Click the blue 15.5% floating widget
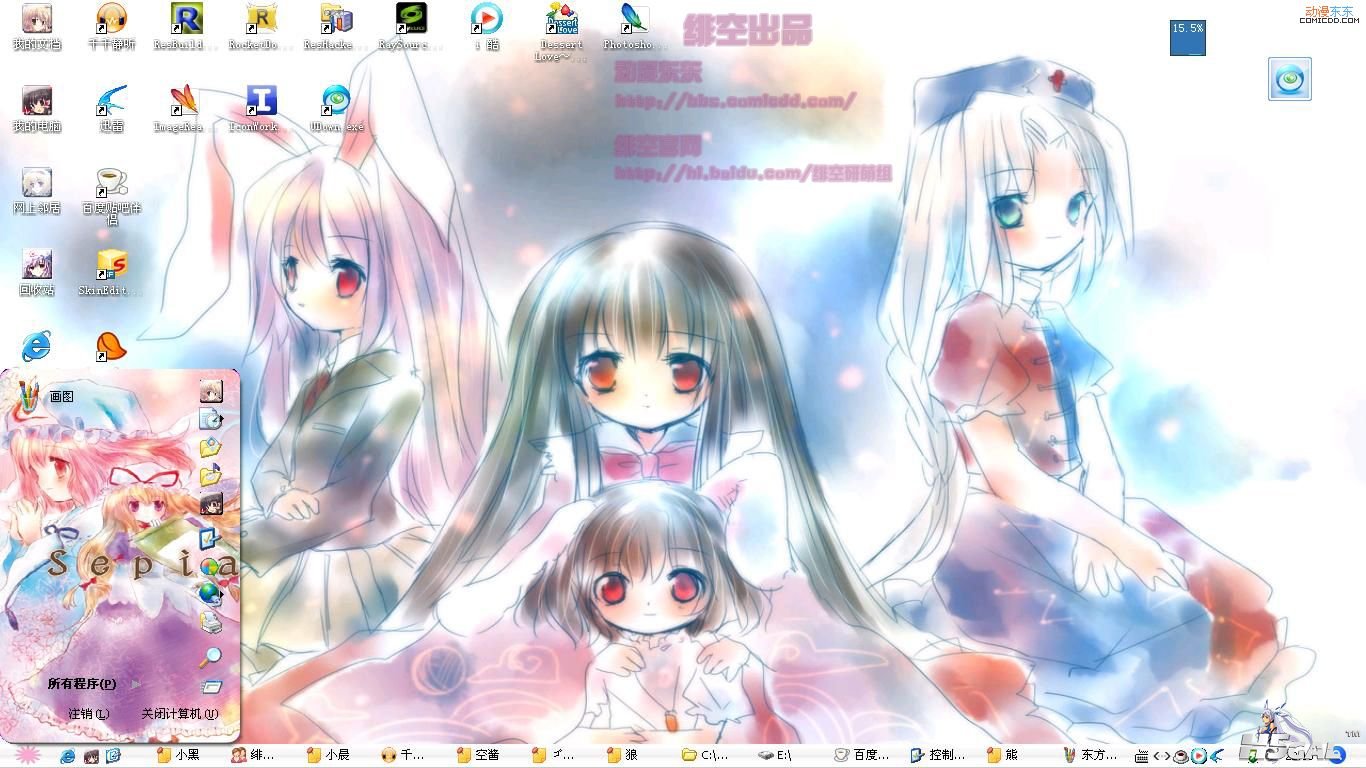 pyautogui.click(x=1188, y=37)
